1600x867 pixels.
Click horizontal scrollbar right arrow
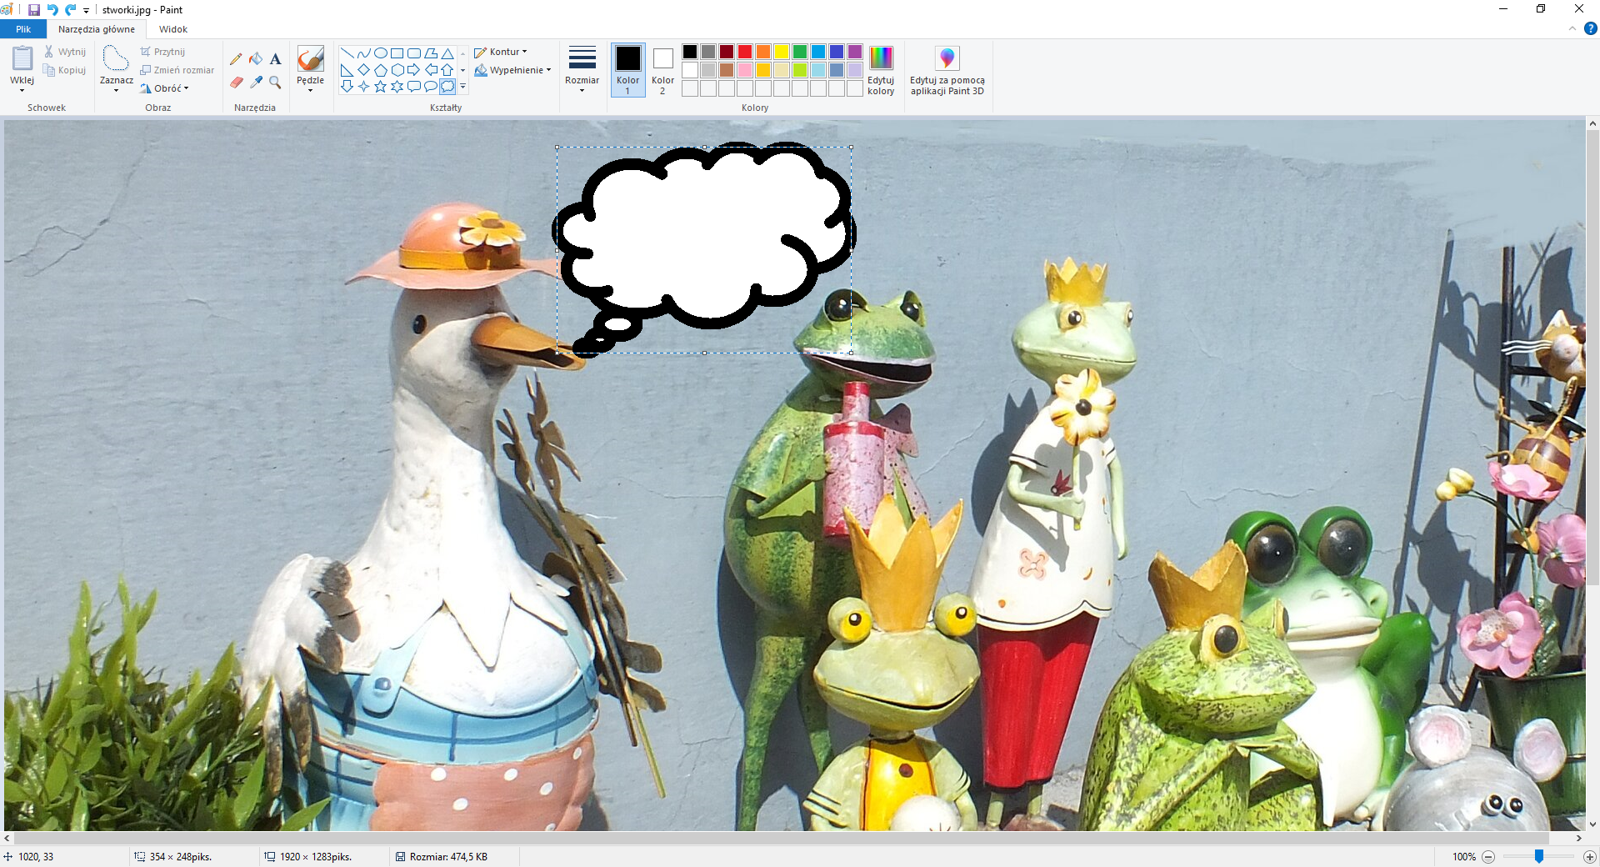pos(1579,838)
